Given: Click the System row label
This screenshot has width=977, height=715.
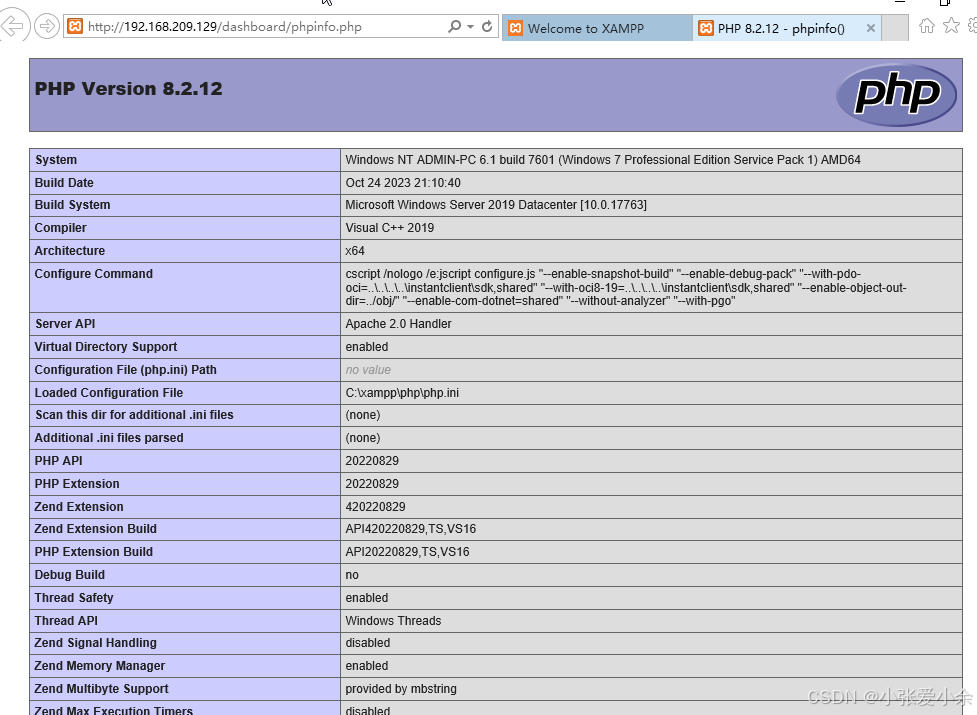Looking at the screenshot, I should point(56,159).
